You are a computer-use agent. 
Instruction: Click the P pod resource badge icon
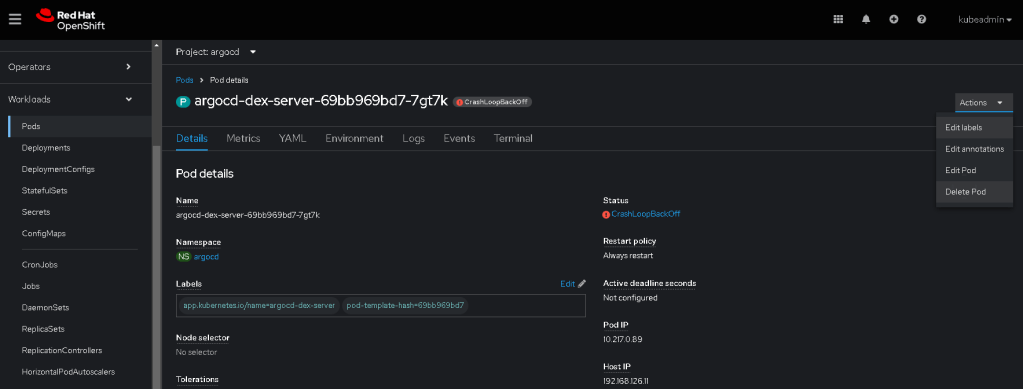183,102
